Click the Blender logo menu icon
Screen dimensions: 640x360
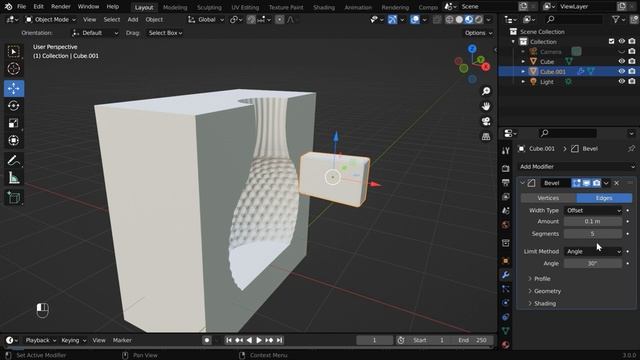[8, 7]
